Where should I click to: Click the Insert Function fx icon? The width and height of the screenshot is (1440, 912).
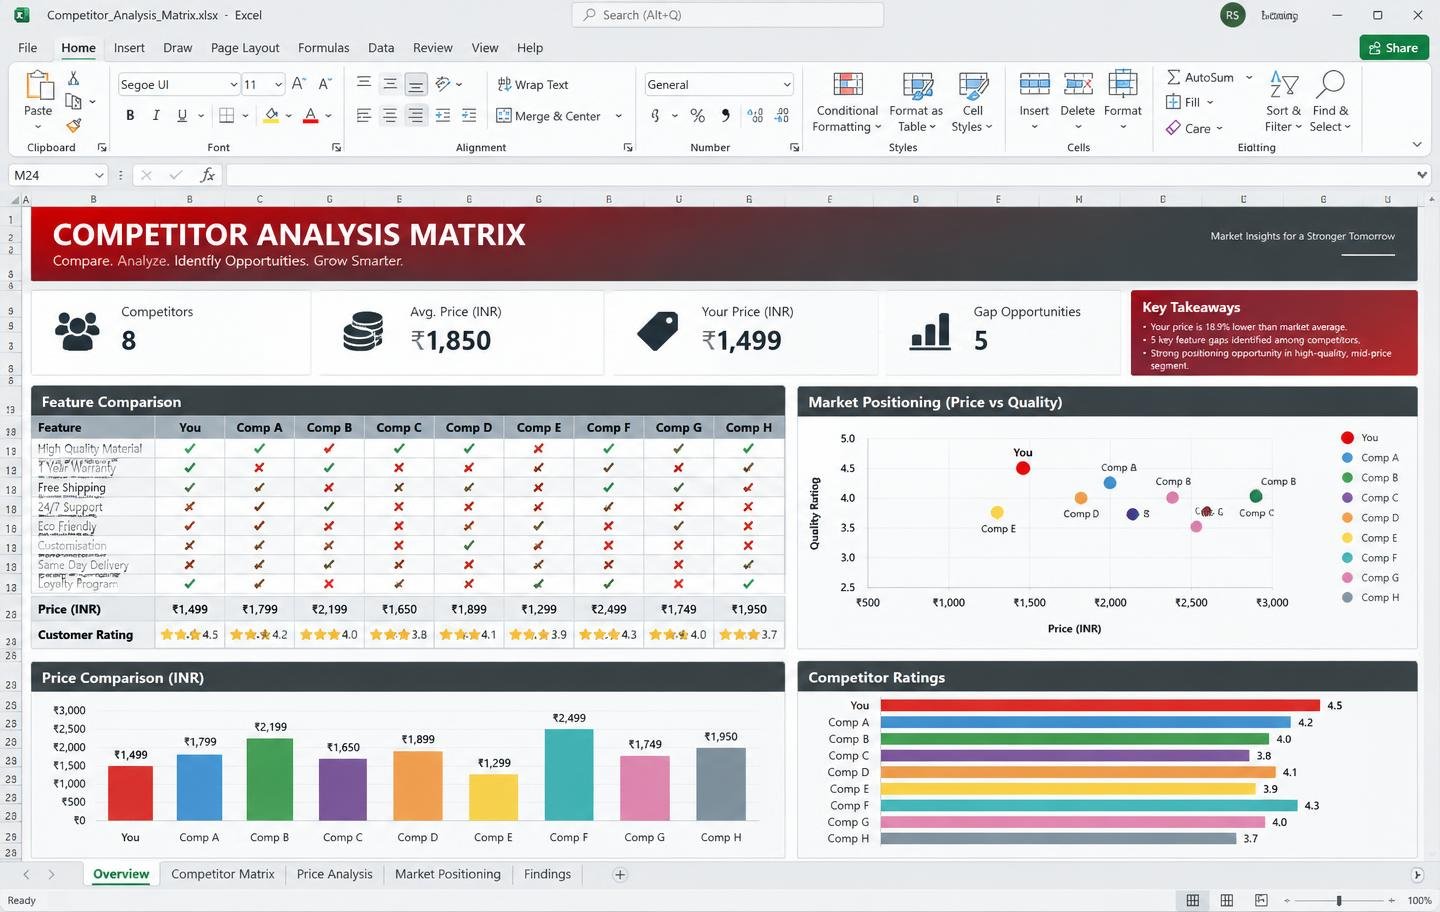(208, 175)
